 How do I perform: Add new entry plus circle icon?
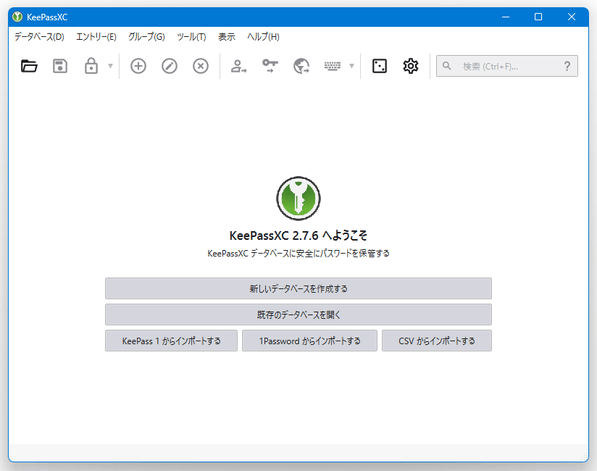tap(138, 66)
